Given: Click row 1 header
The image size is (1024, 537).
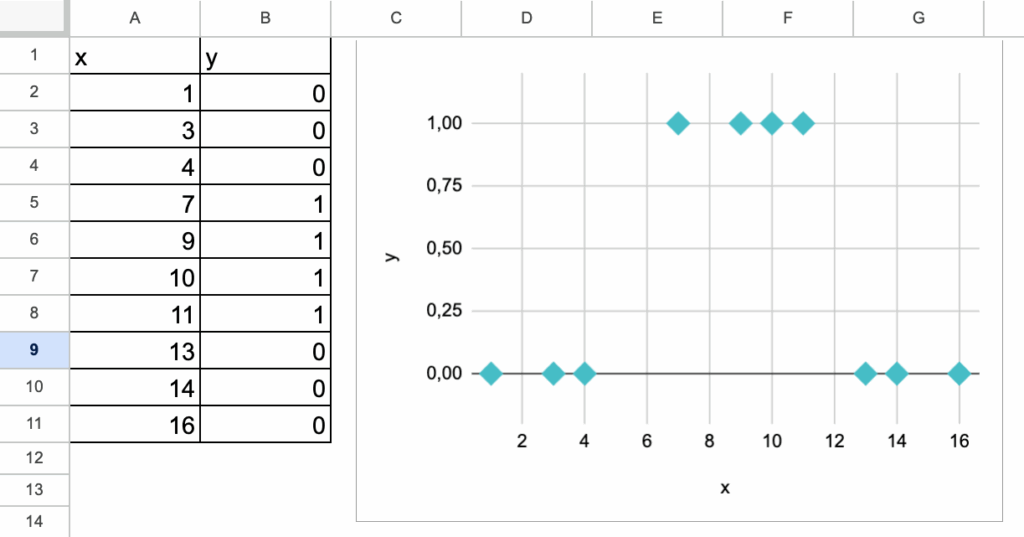Looking at the screenshot, I should 34,56.
